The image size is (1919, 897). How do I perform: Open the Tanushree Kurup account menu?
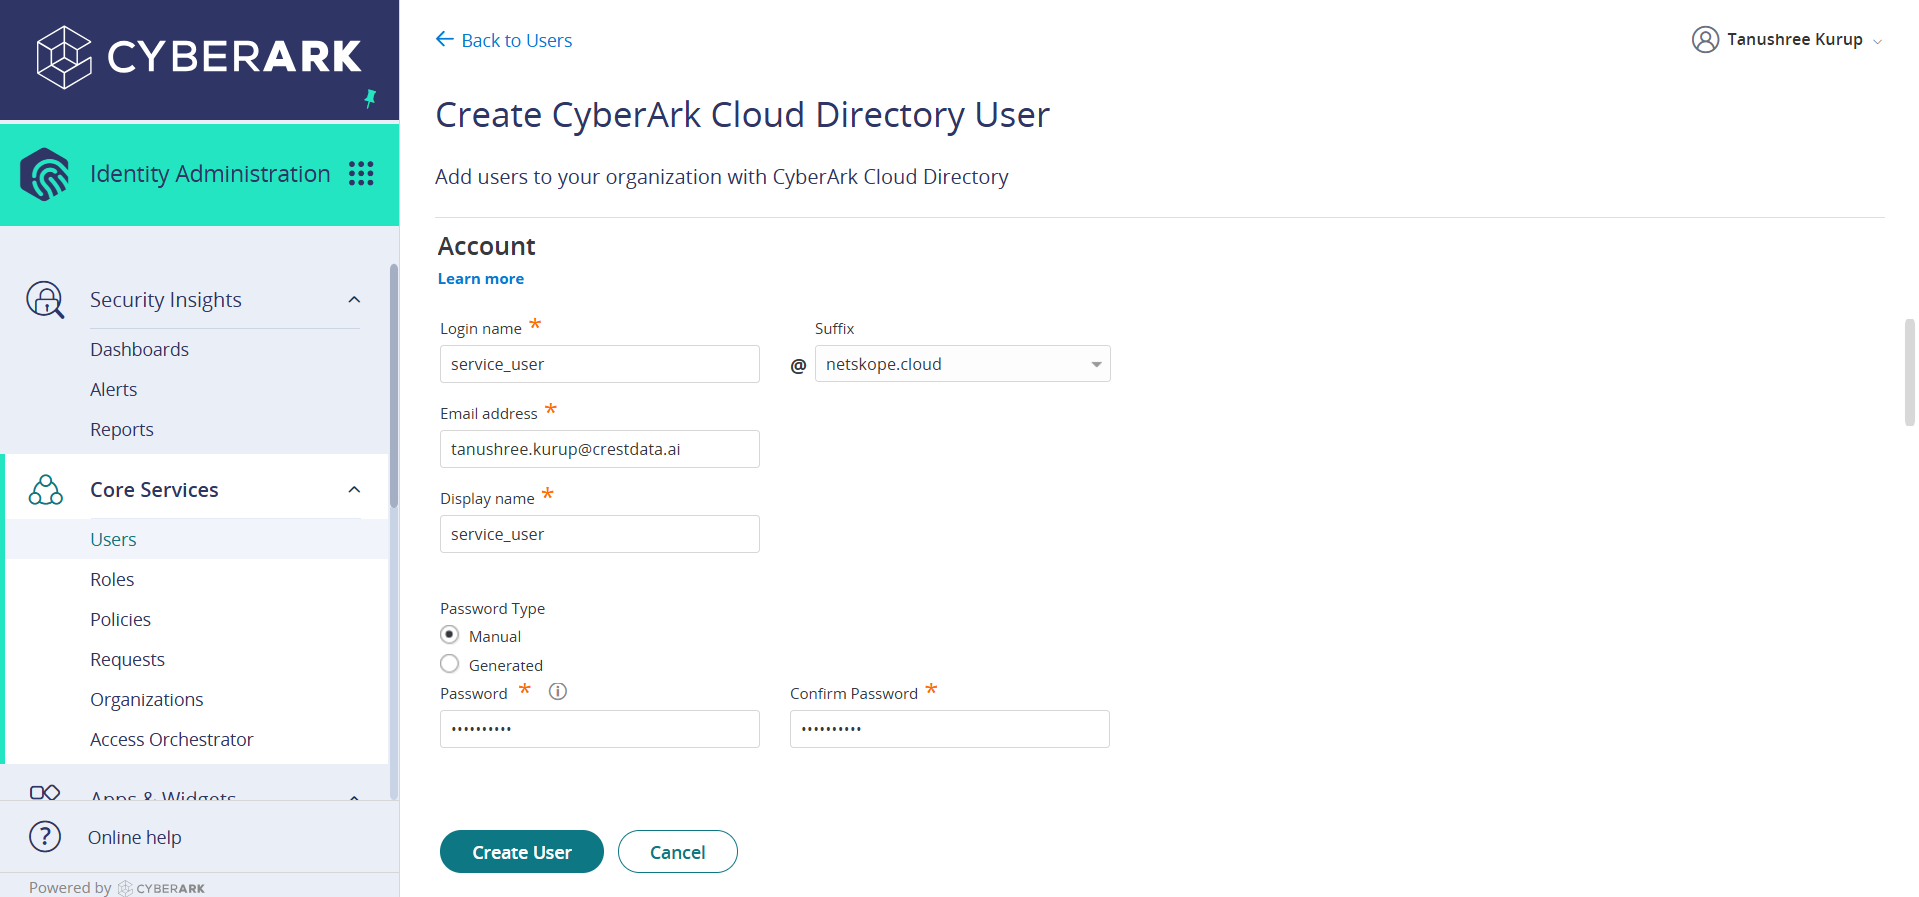(x=1786, y=39)
